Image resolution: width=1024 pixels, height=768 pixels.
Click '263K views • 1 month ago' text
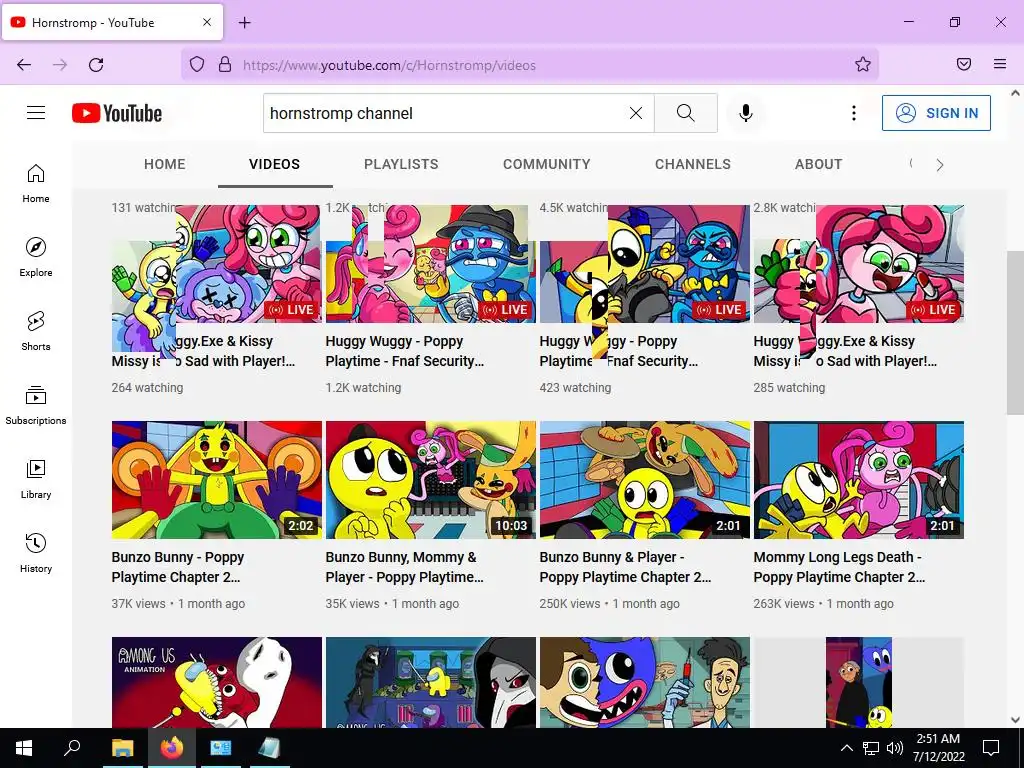click(x=824, y=603)
